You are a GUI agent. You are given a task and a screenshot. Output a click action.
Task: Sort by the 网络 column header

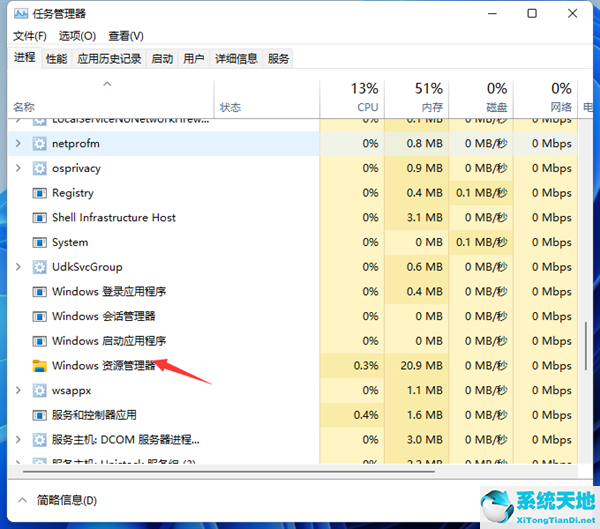[546, 98]
